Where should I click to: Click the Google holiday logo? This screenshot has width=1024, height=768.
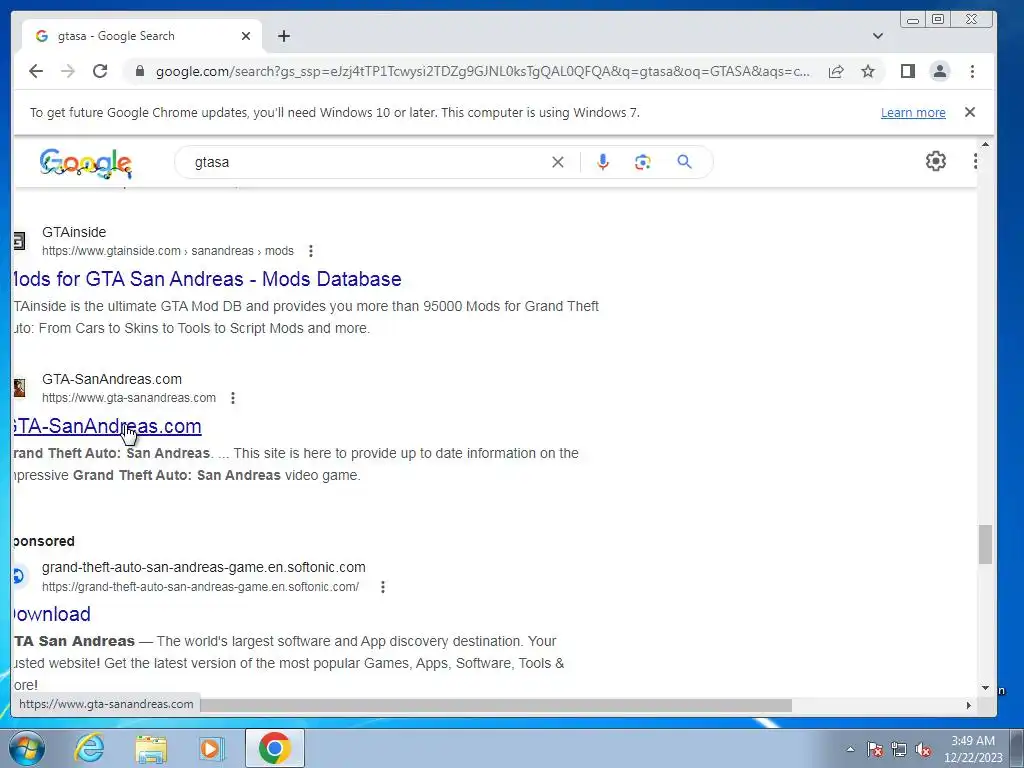click(86, 163)
